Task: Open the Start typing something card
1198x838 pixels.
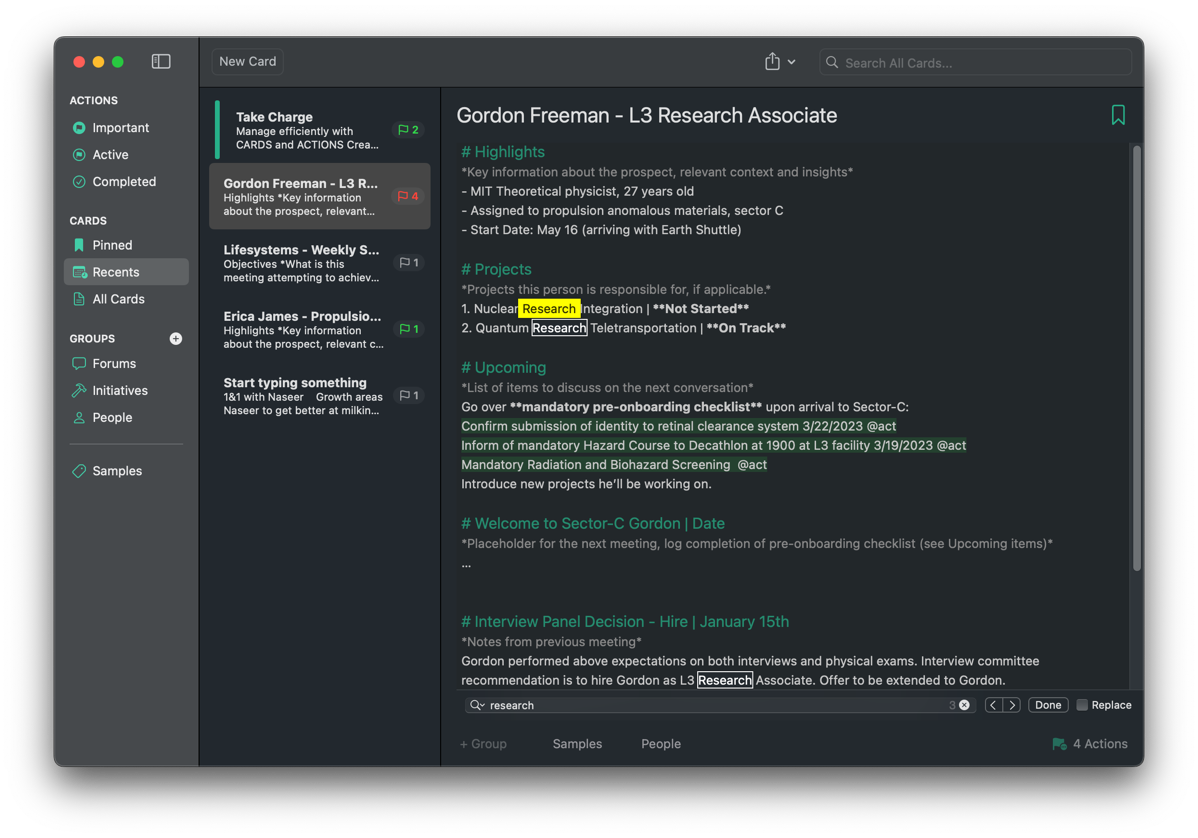Action: coord(320,396)
